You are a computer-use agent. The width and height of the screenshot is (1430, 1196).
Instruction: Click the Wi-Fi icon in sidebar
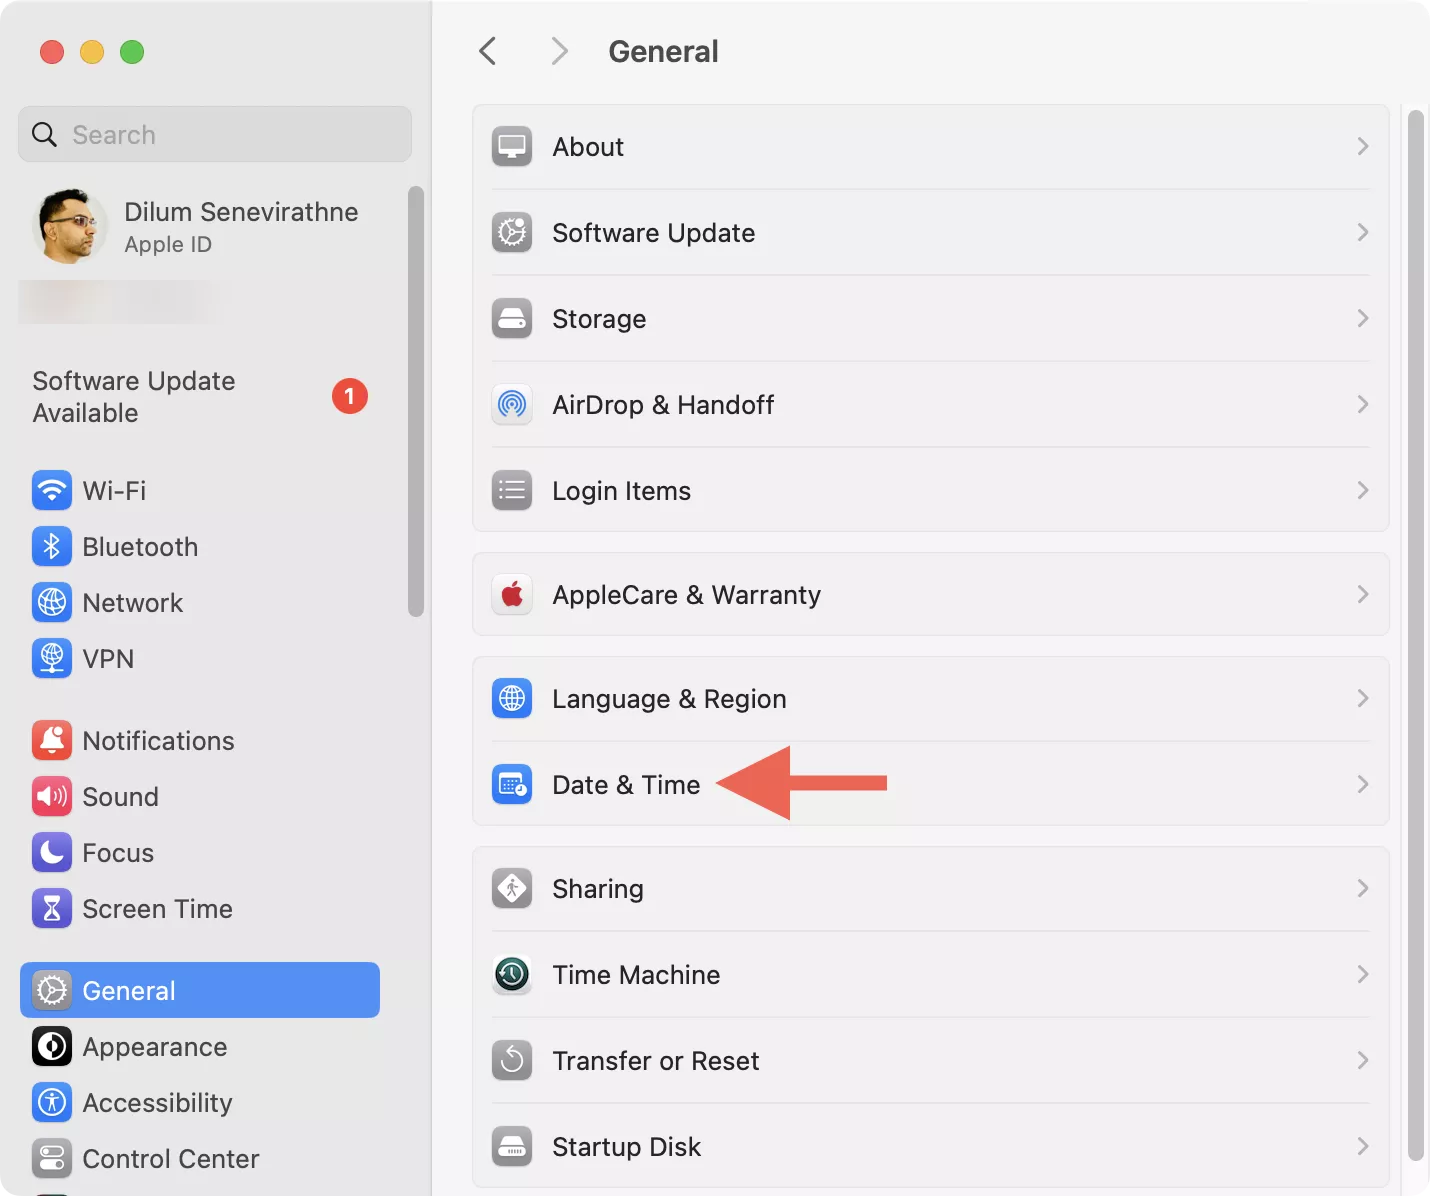coord(52,491)
